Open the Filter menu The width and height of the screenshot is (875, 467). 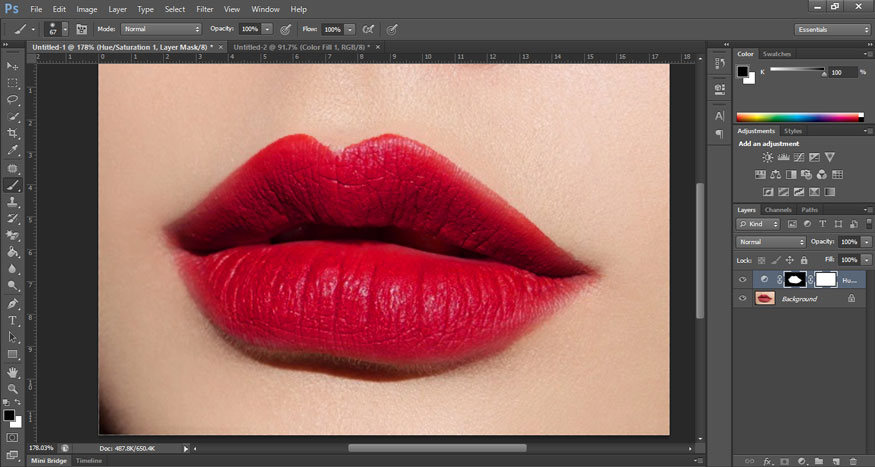click(205, 9)
